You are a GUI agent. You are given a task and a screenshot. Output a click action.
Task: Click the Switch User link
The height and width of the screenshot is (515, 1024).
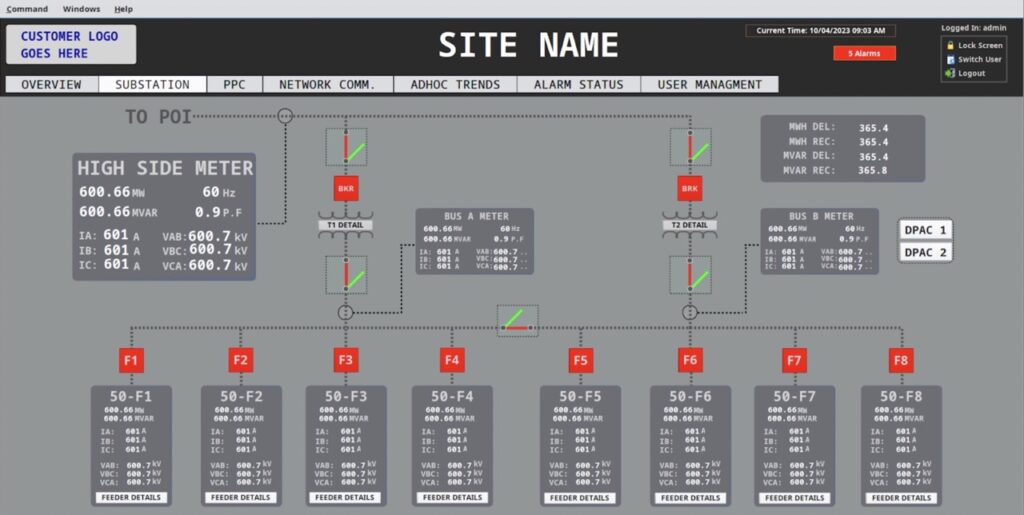click(x=979, y=59)
